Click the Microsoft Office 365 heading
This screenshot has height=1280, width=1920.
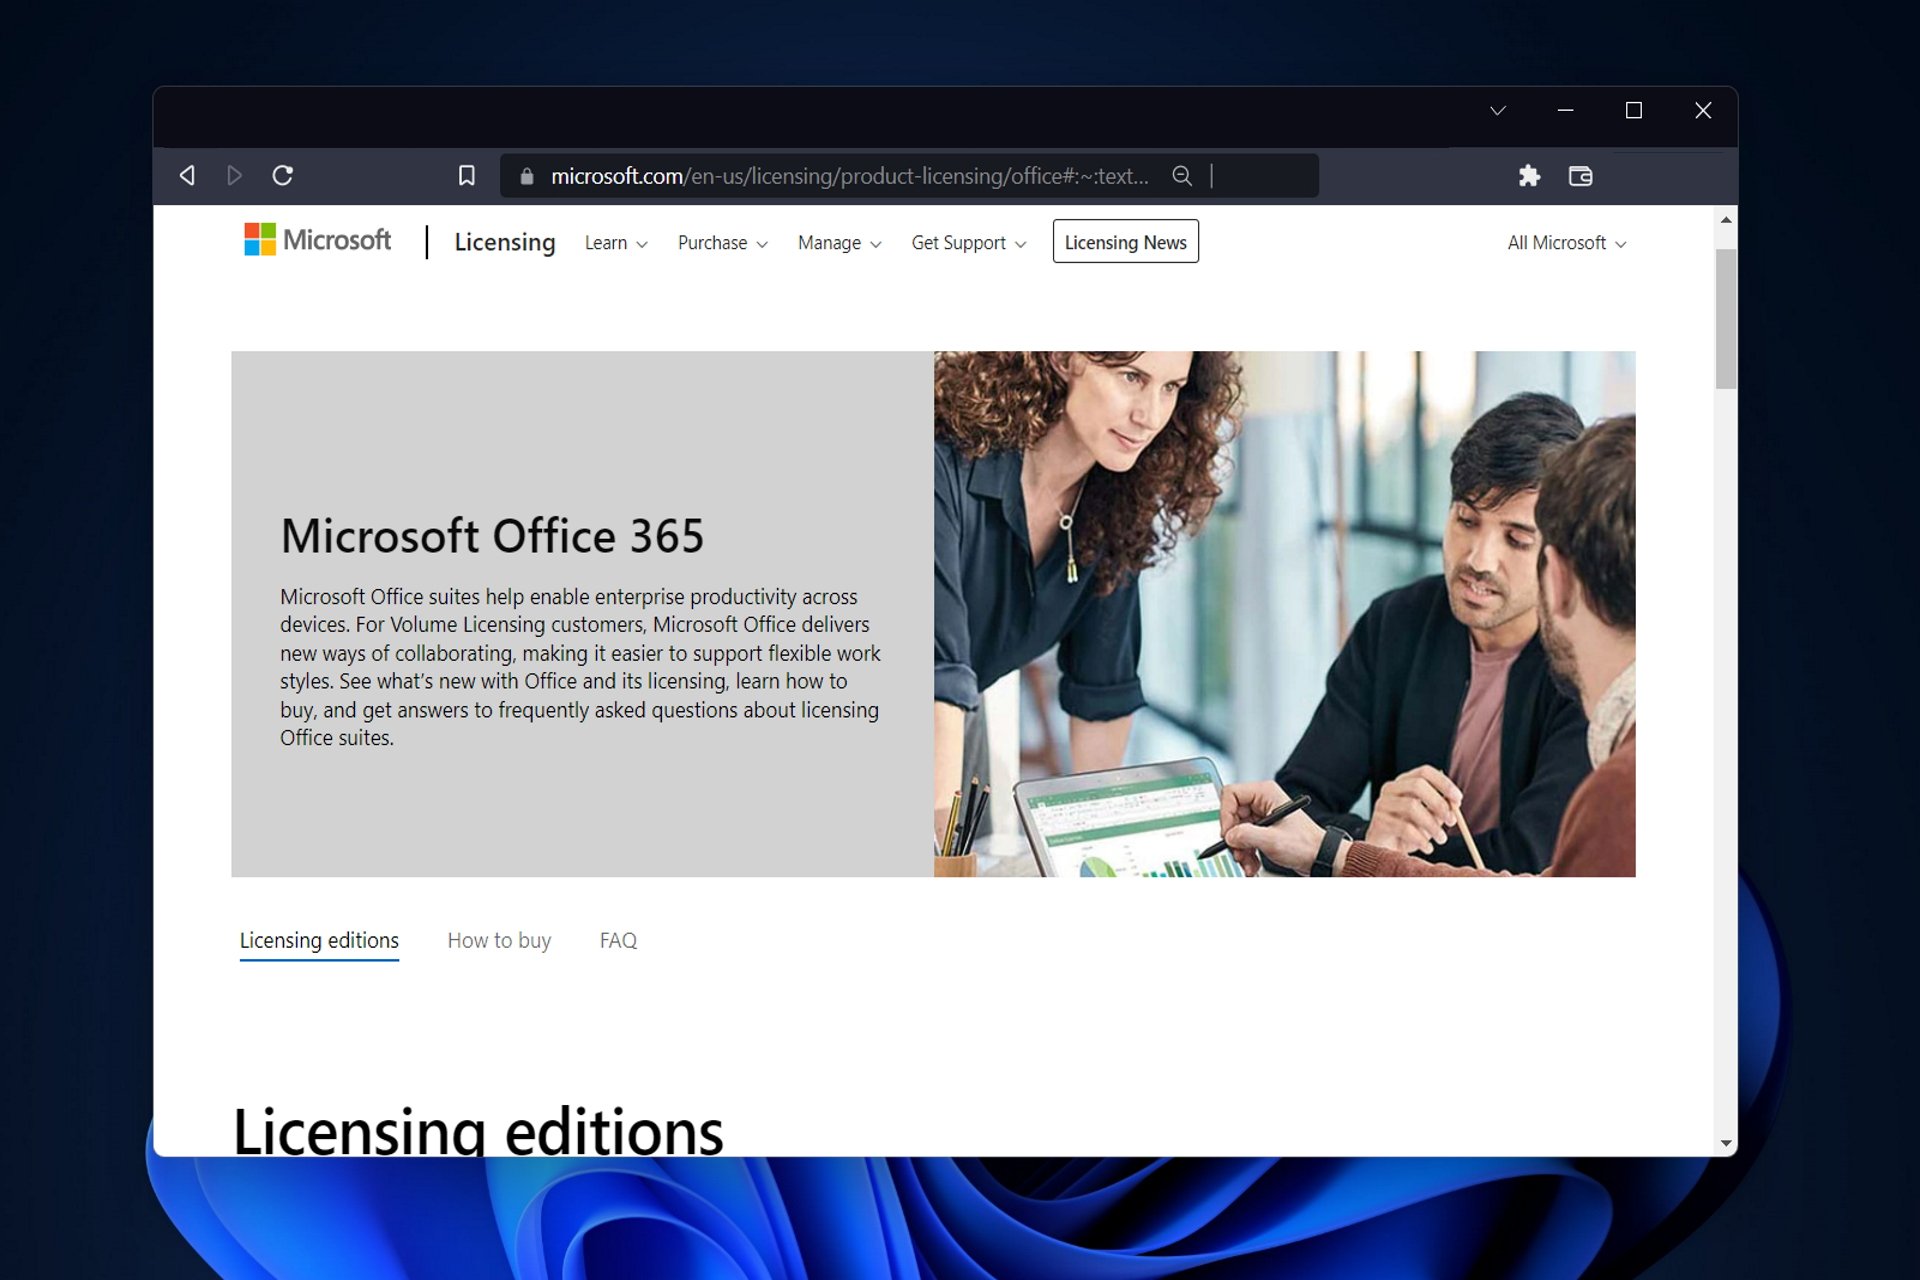(492, 536)
